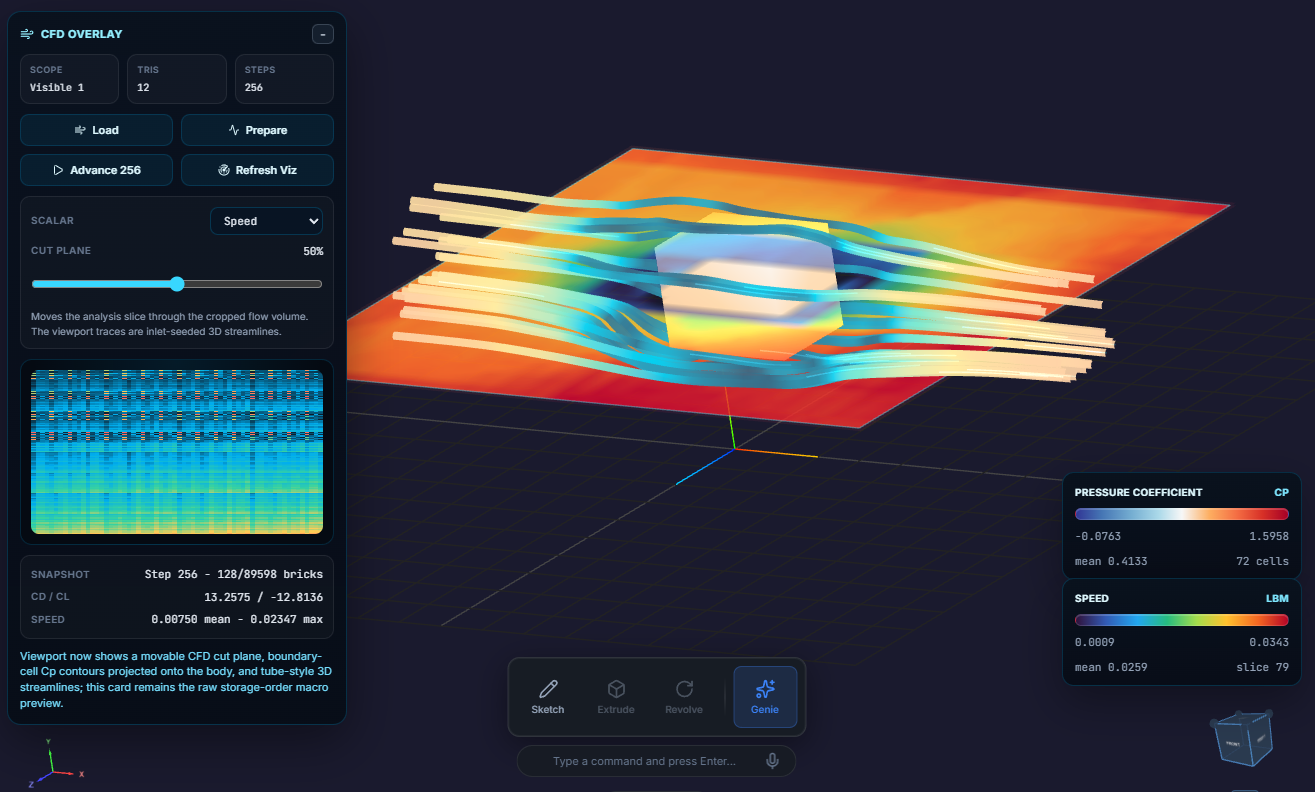Open the Scalar dropdown showing Speed
Viewport: 1315px width, 792px height.
pyautogui.click(x=266, y=220)
